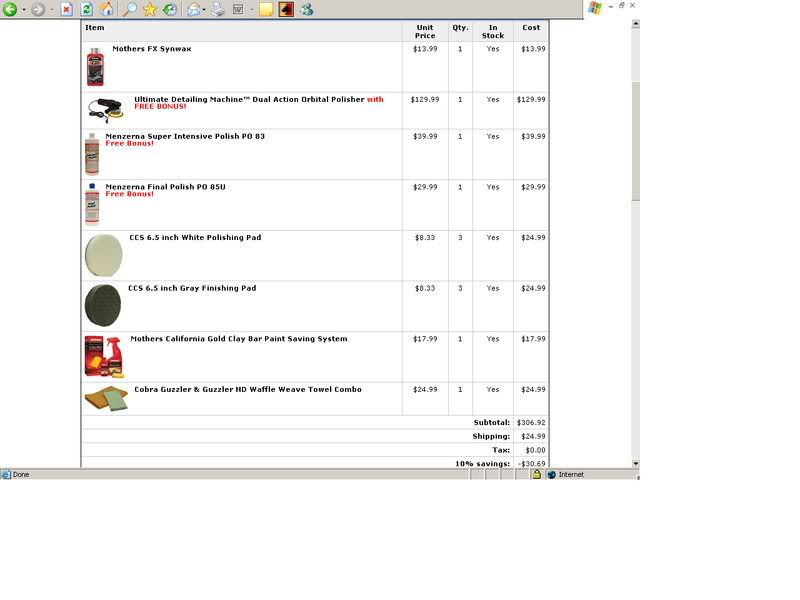800x600 pixels.
Task: Open Search with the magnifier icon
Action: (x=131, y=9)
